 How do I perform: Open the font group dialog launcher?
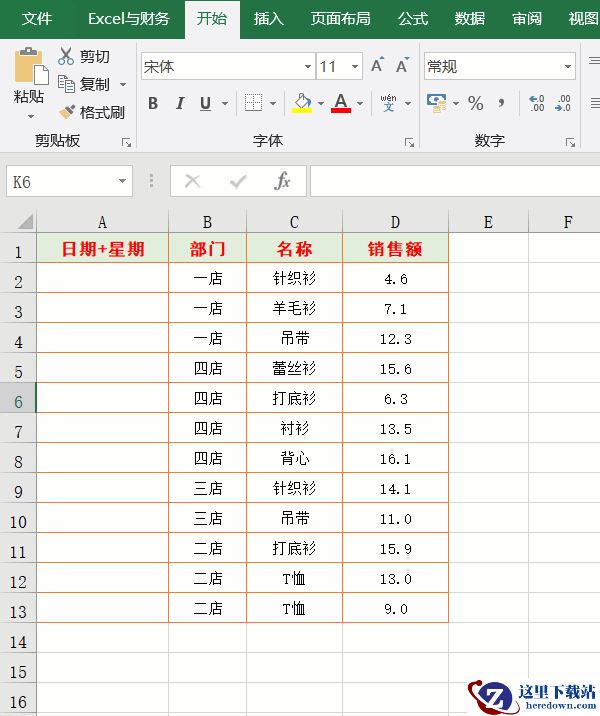410,143
